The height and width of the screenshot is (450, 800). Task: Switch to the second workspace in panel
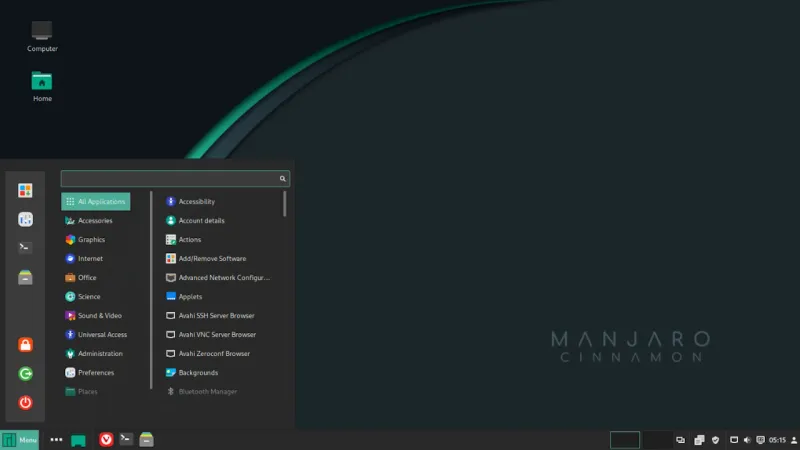pyautogui.click(x=657, y=440)
